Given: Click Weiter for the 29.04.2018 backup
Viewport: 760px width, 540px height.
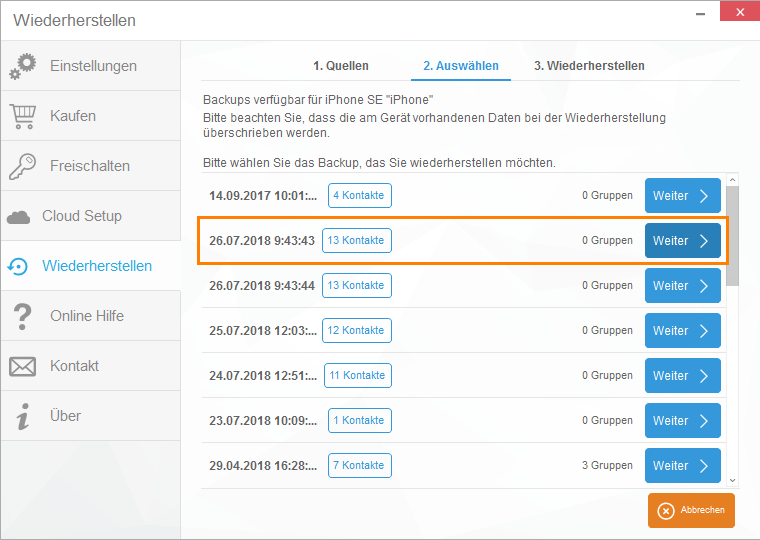Looking at the screenshot, I should tap(682, 465).
